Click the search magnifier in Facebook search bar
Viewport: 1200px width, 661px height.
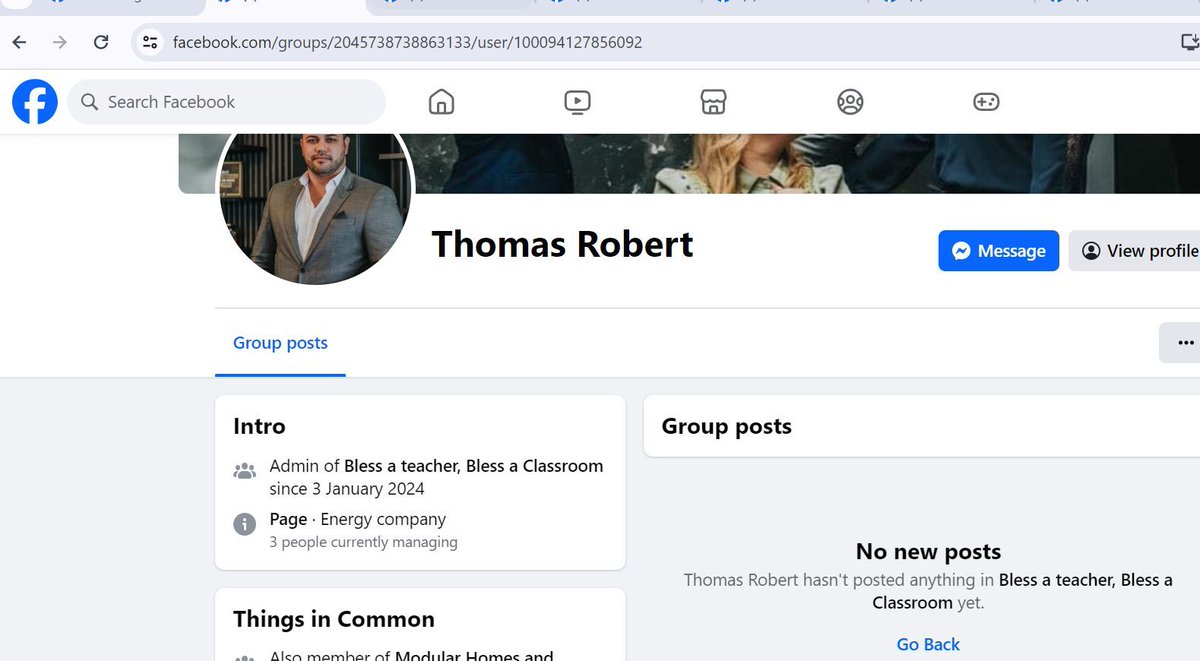point(89,101)
